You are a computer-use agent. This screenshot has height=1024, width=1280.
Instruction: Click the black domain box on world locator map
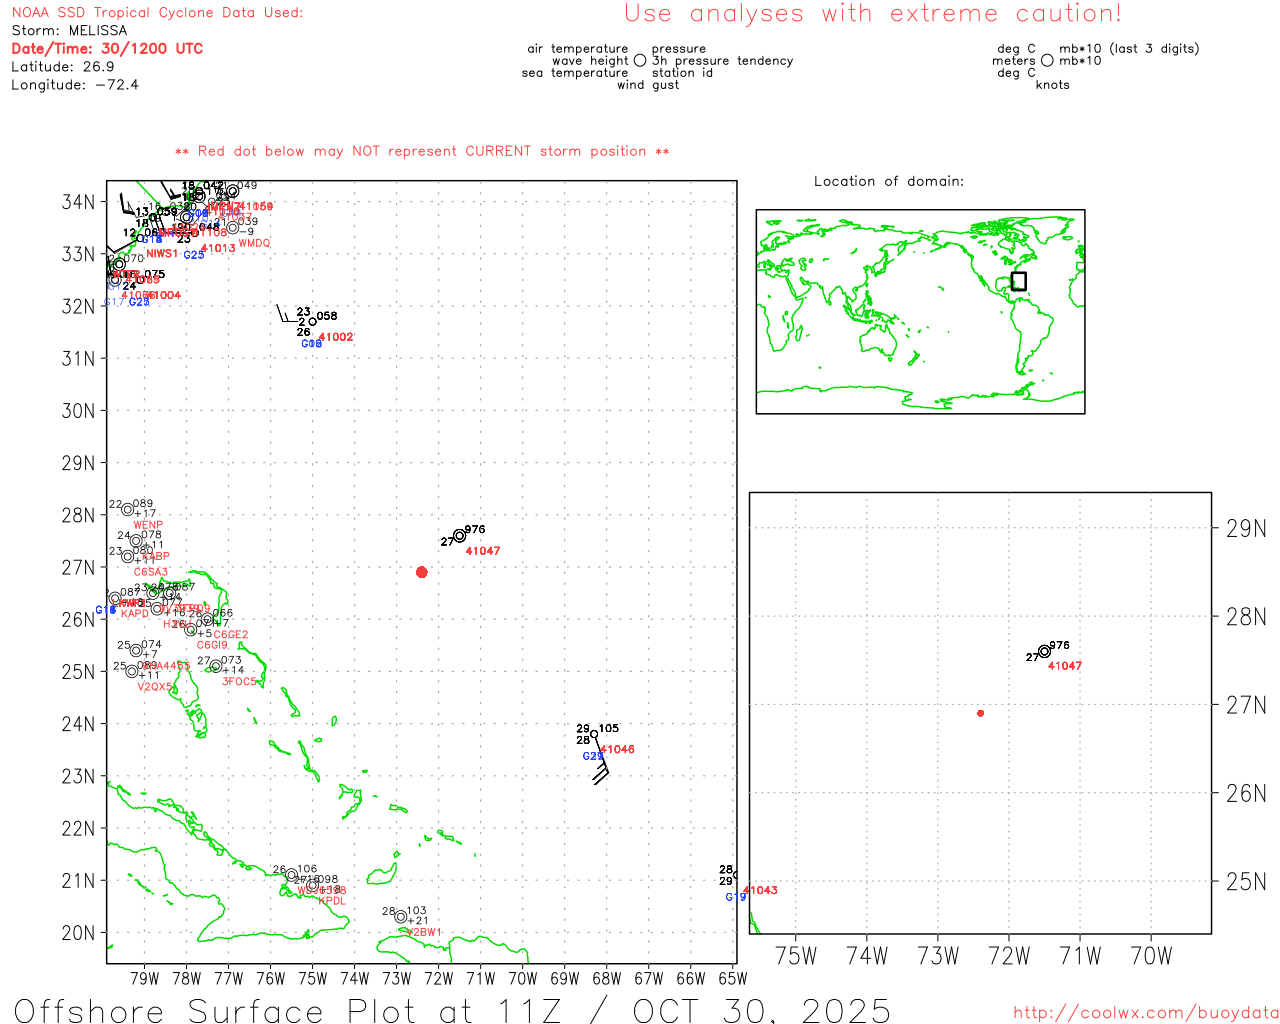click(1018, 281)
